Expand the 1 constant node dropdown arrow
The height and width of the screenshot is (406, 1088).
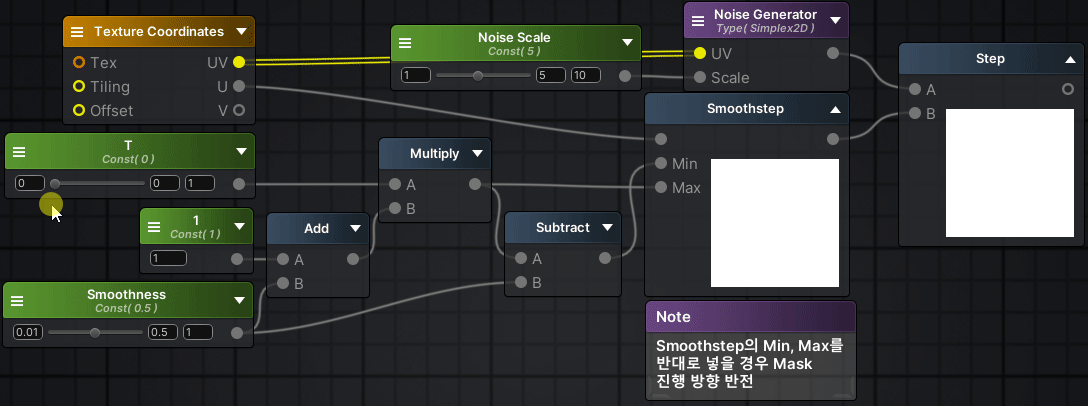[x=239, y=226]
